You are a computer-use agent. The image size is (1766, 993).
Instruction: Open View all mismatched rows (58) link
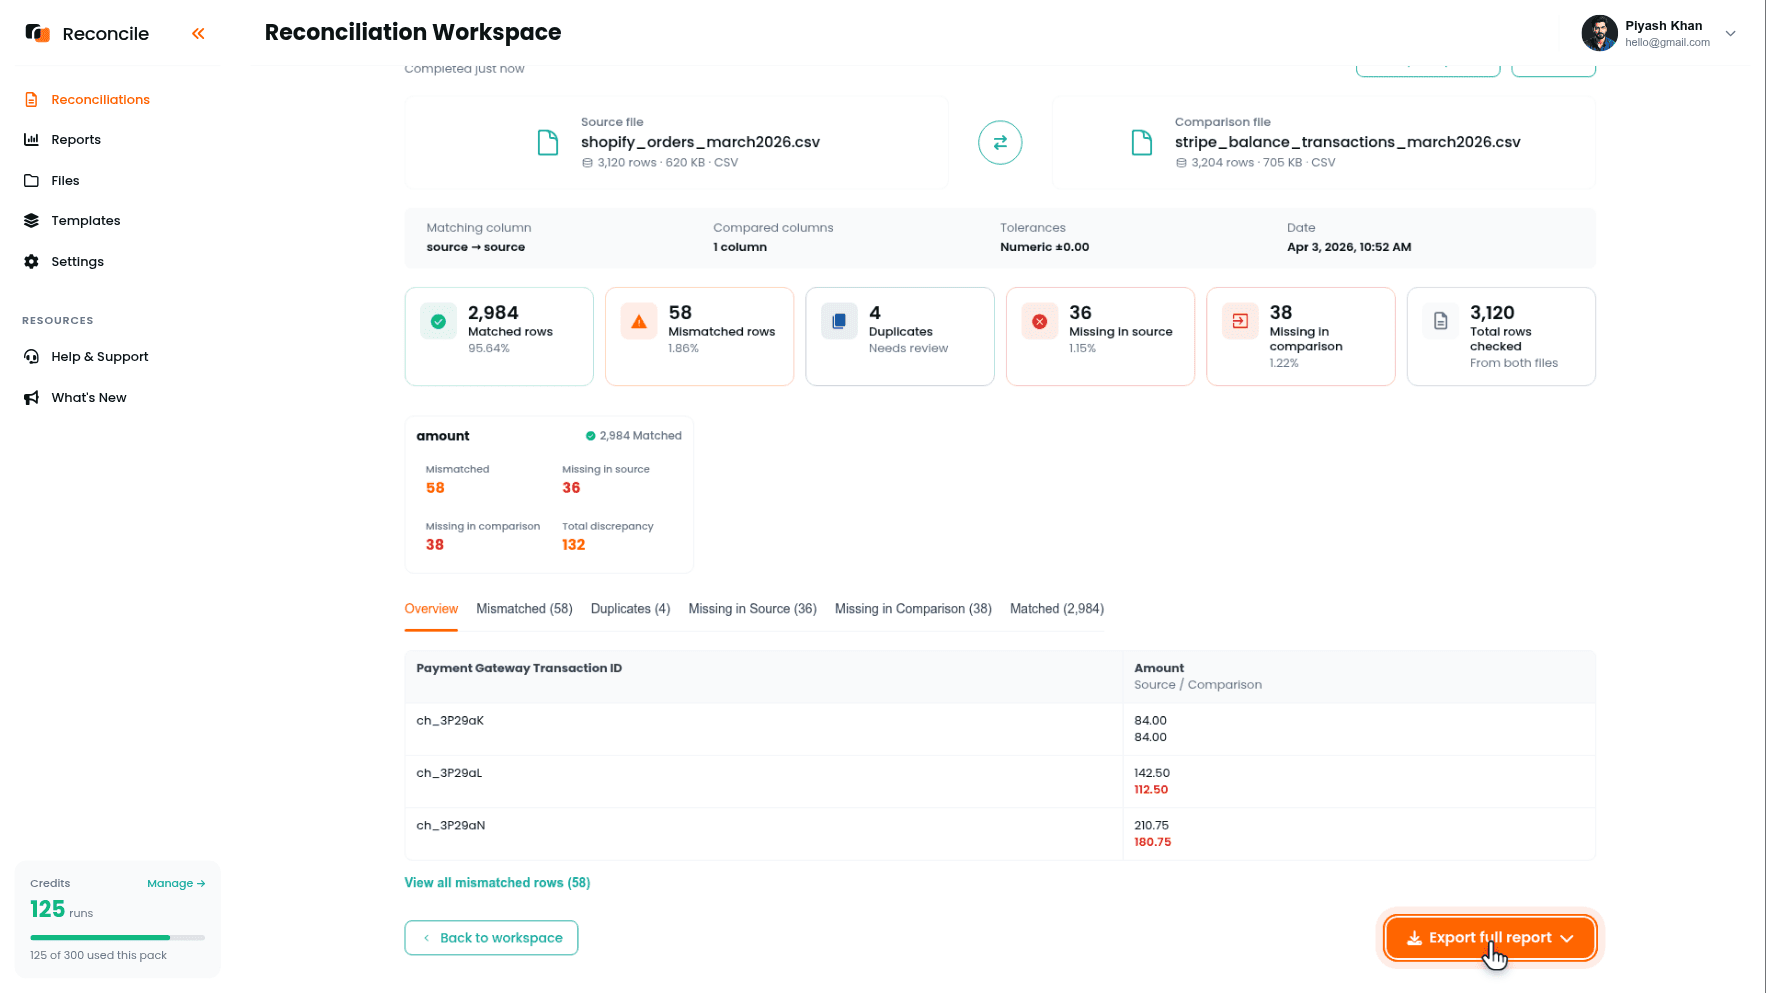pyautogui.click(x=497, y=883)
